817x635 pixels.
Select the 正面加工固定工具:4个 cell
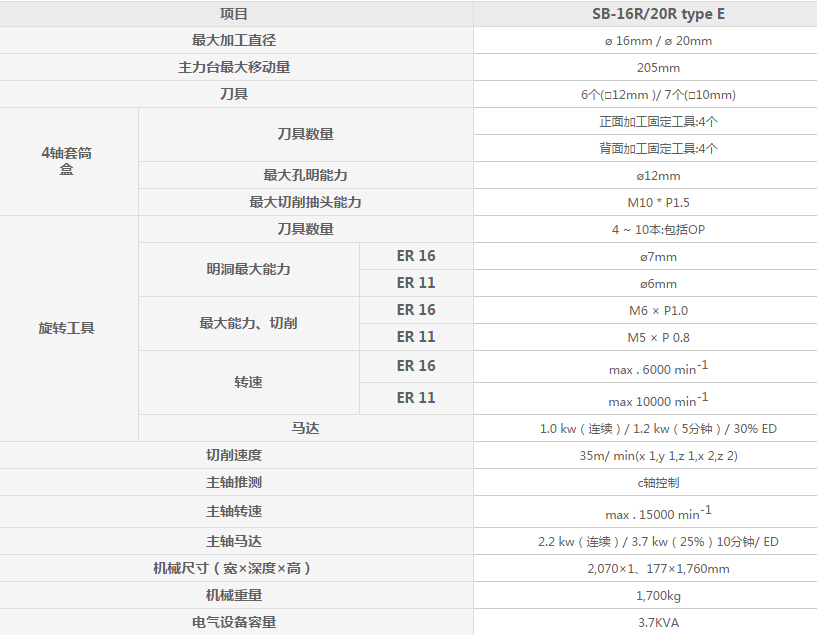coord(644,121)
